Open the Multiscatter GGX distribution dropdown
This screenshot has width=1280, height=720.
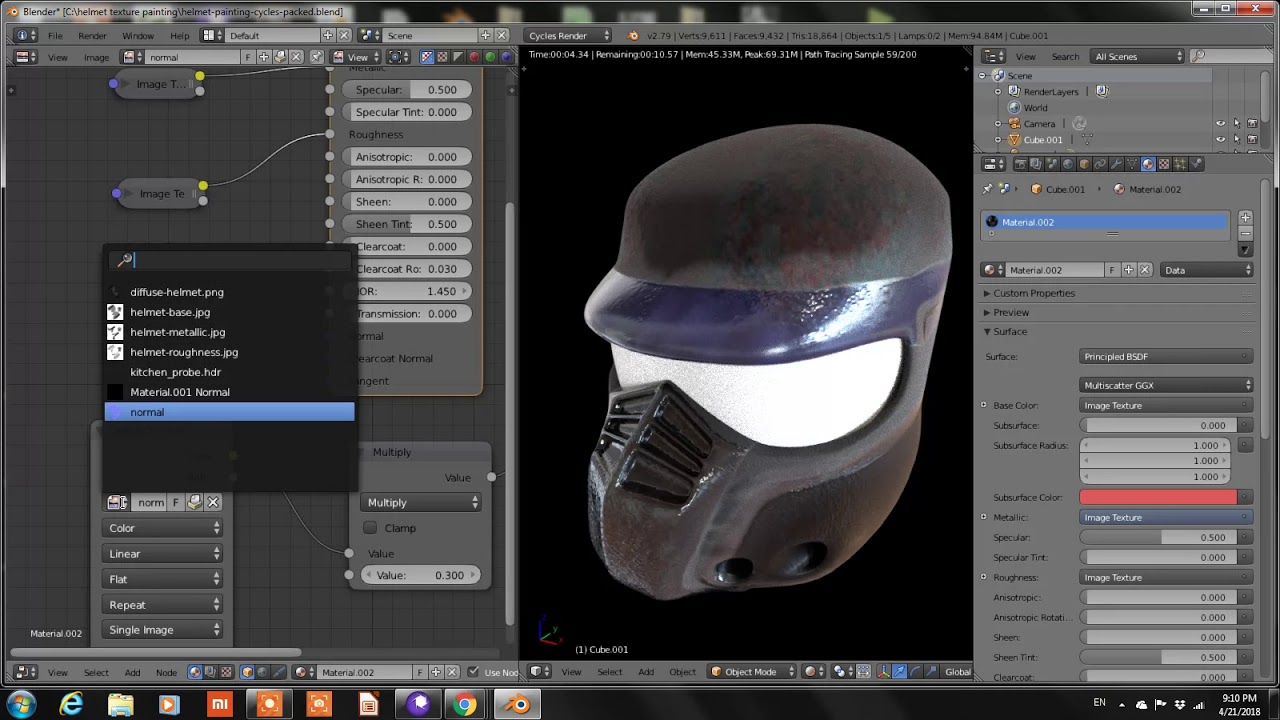pos(1167,385)
